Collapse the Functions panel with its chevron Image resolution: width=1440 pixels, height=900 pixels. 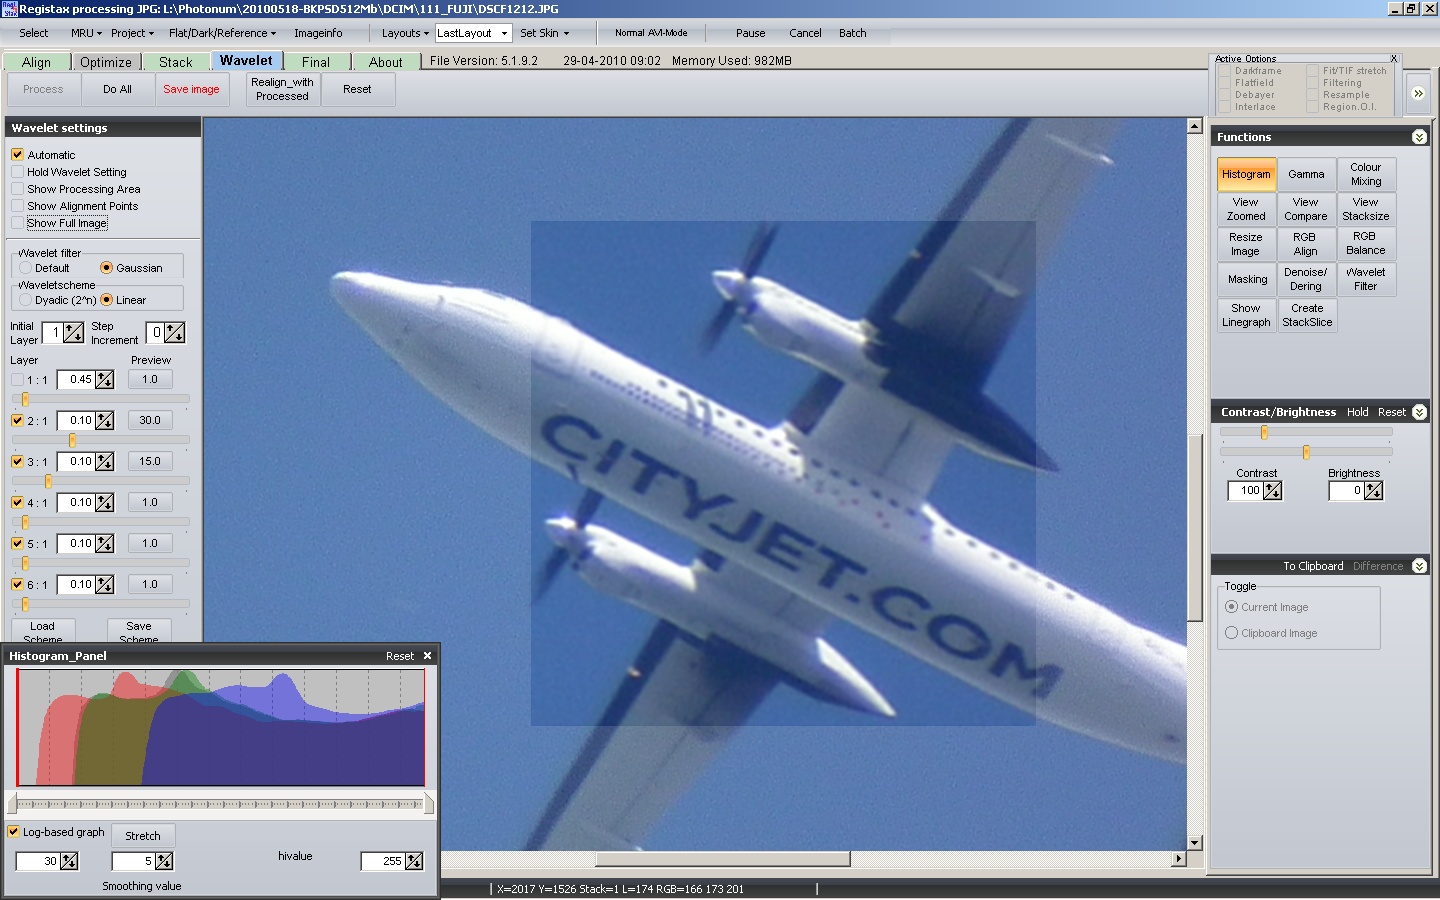pos(1419,137)
